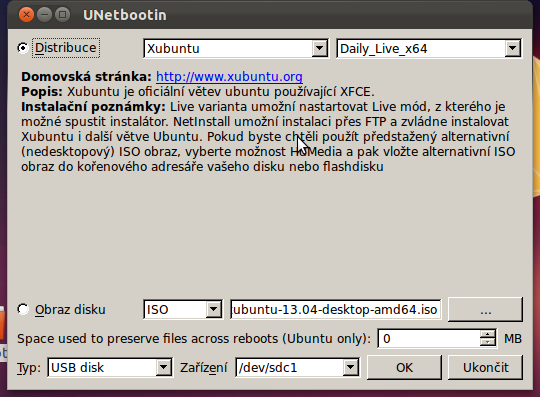
Task: Click the 'Popis:' bold label
Action: [x=42, y=92]
